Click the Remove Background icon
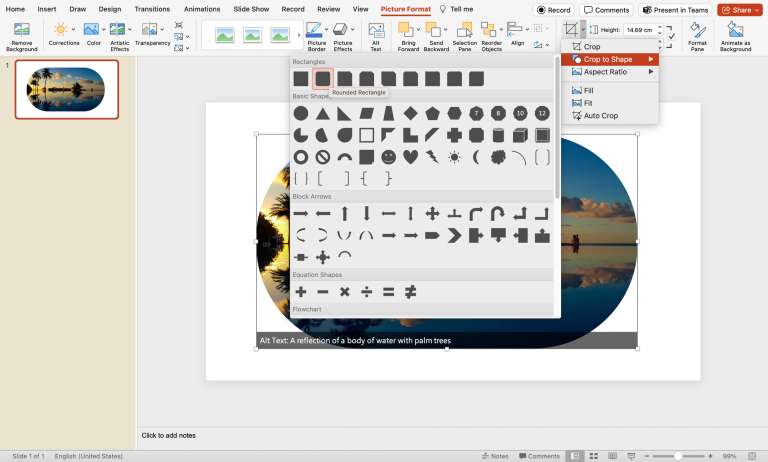 click(22, 30)
